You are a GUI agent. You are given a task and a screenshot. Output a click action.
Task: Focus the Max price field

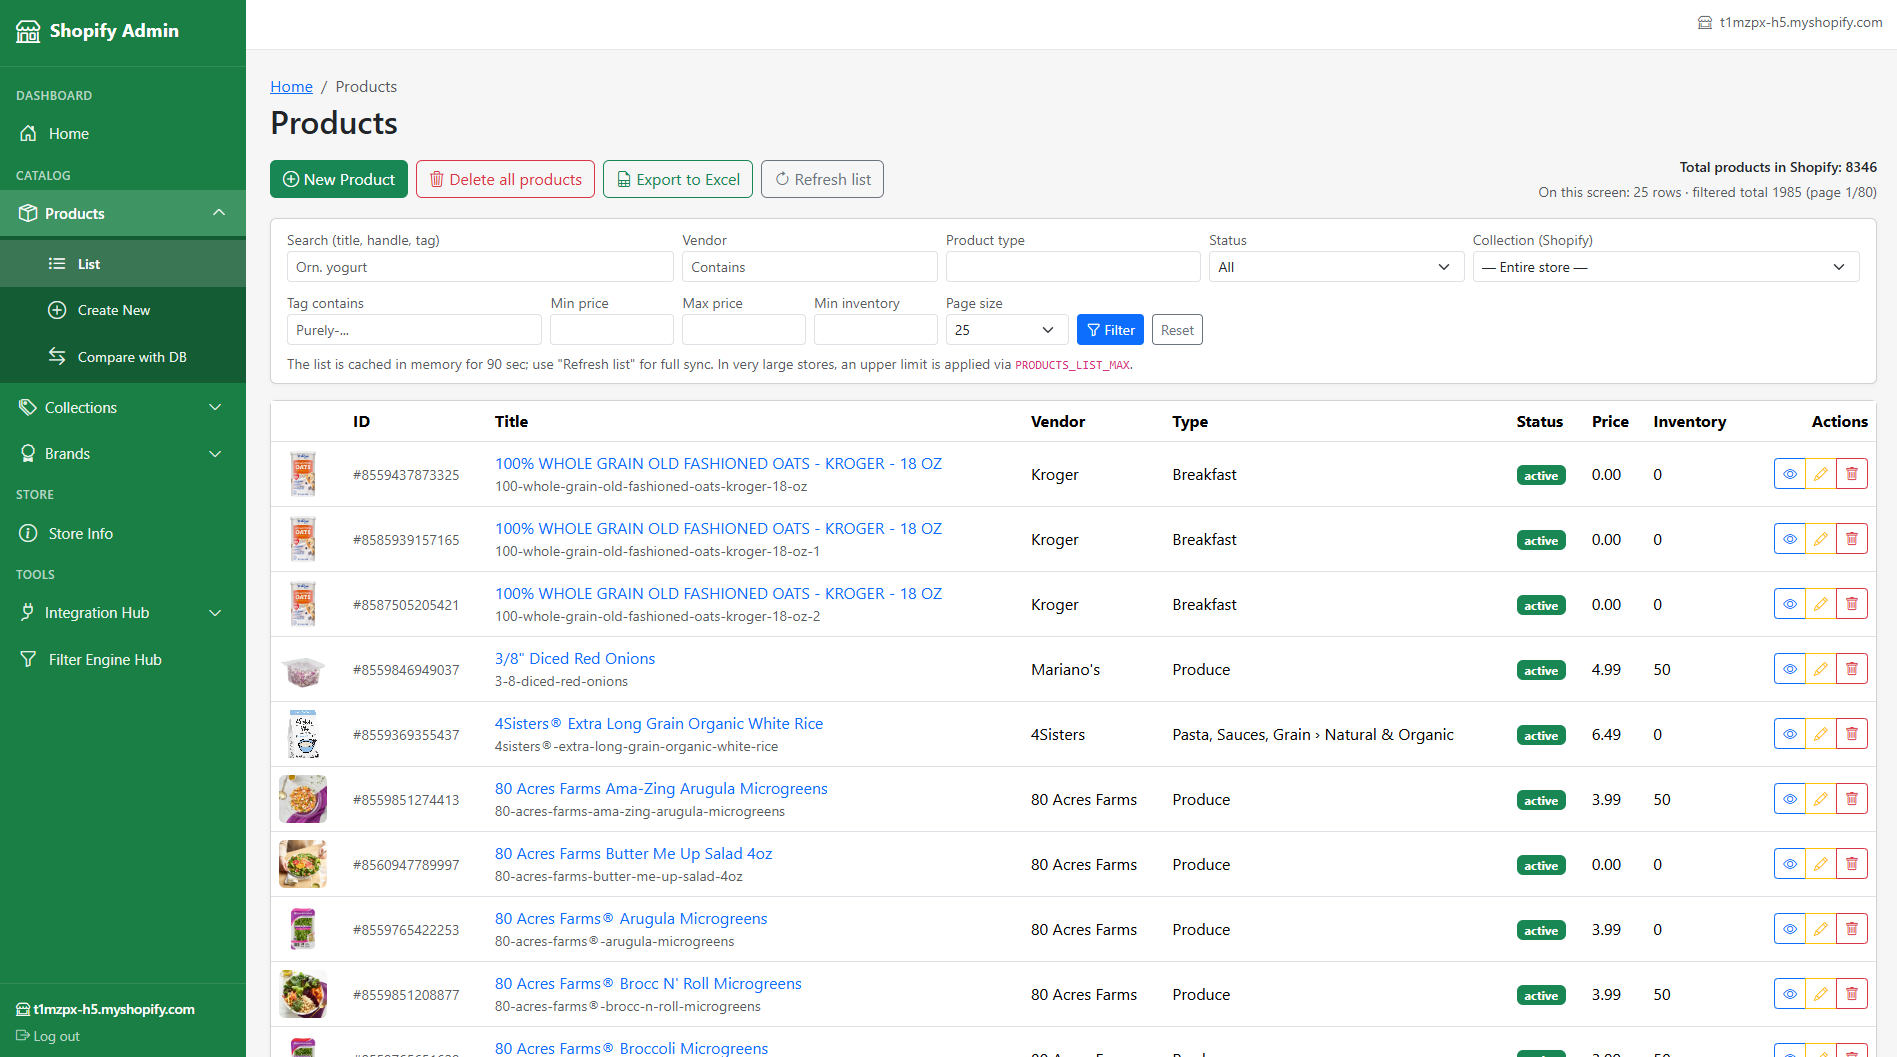click(744, 330)
